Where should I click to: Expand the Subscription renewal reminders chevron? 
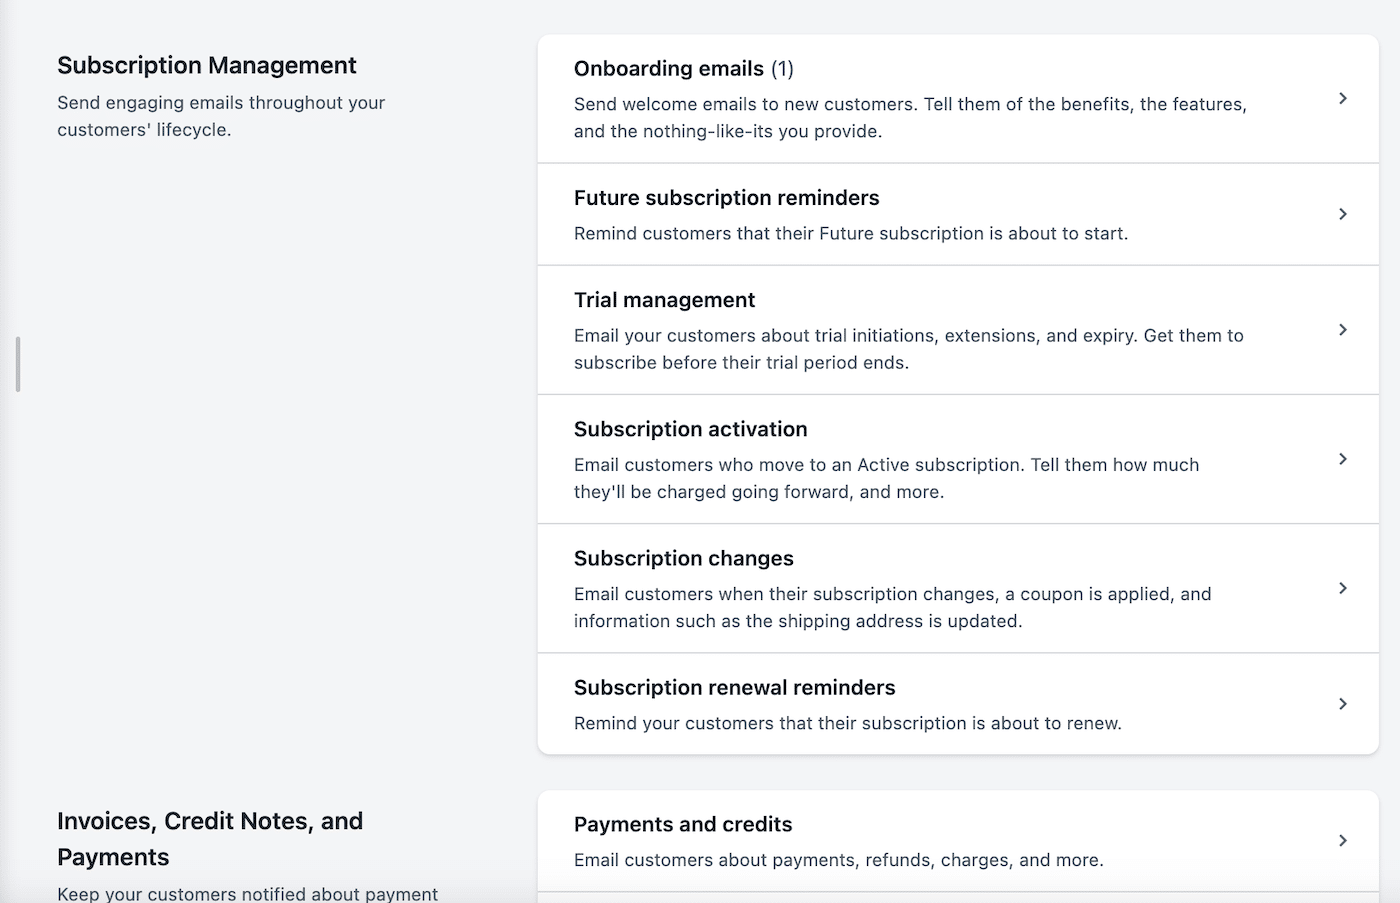coord(1343,703)
